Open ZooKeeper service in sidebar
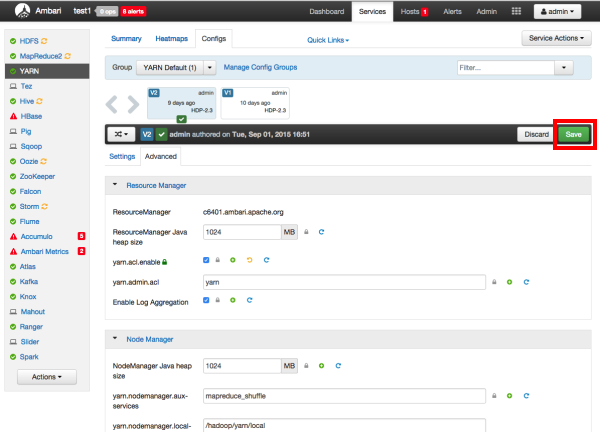 pyautogui.click(x=38, y=176)
